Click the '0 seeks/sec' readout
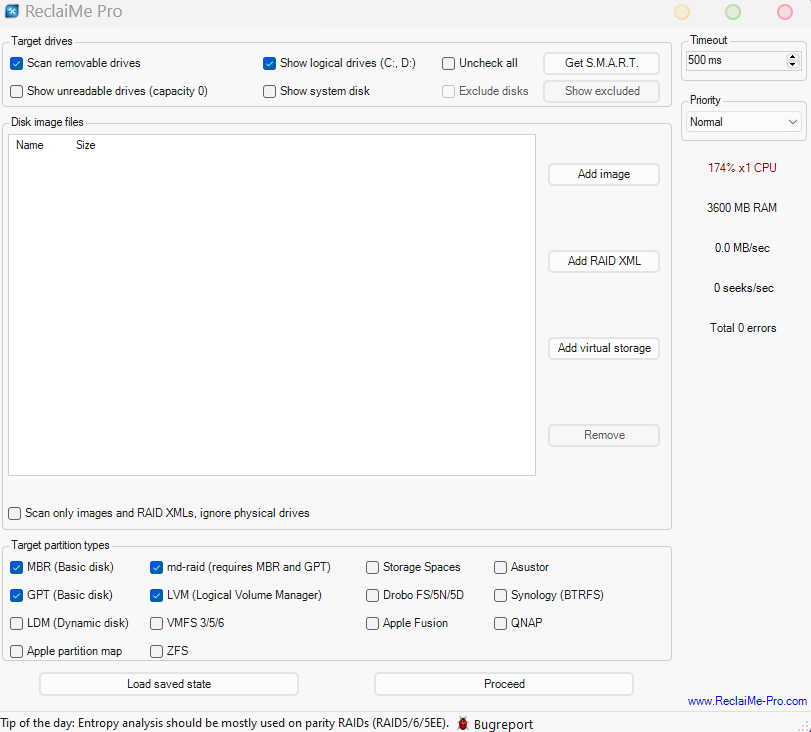 (744, 288)
